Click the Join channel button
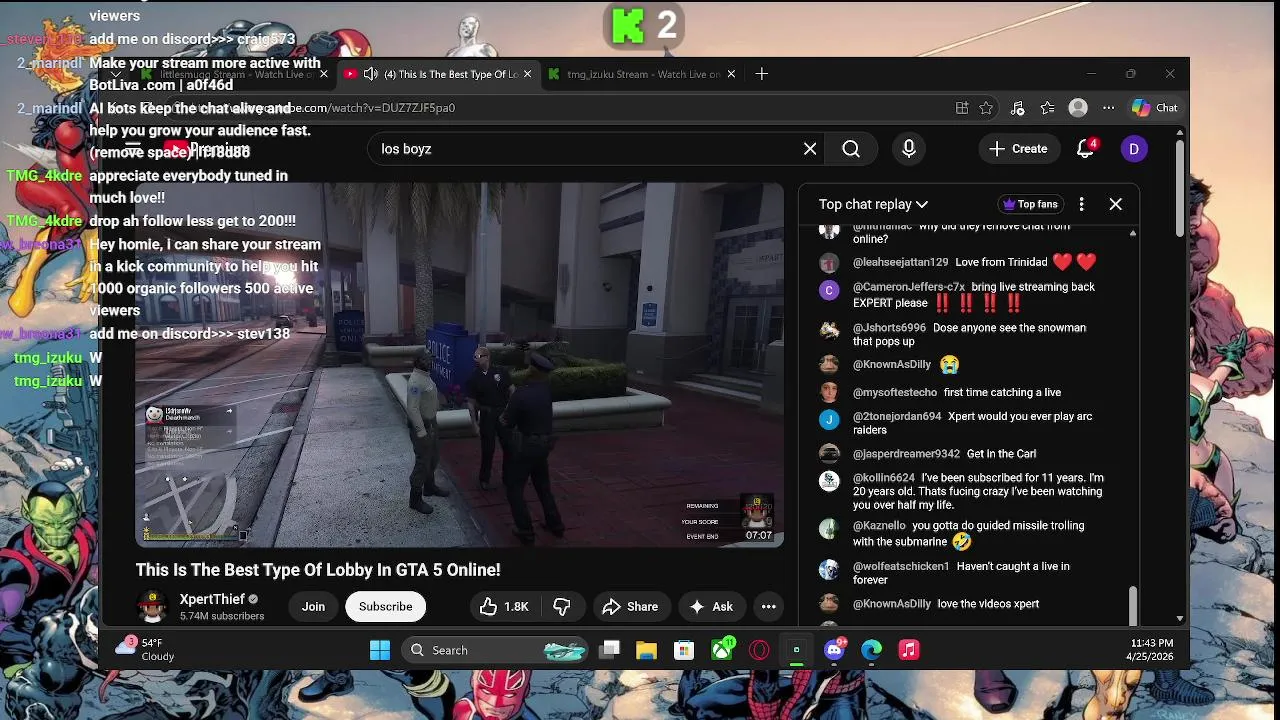 point(313,607)
